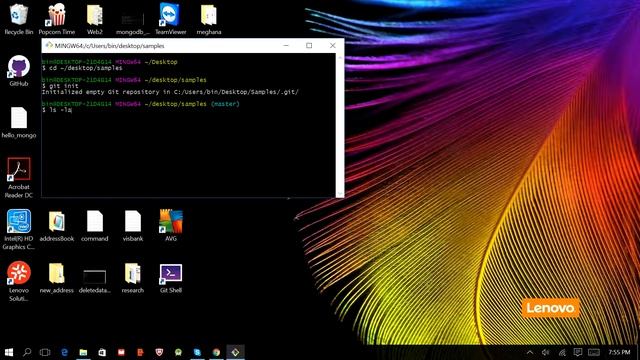Open the MINGW64 window system menu icon
The width and height of the screenshot is (640, 360).
click(49, 45)
